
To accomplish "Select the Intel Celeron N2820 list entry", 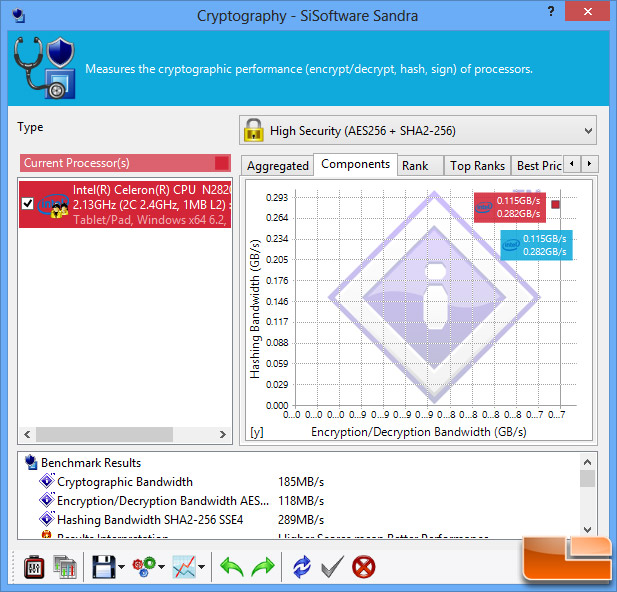I will pos(125,205).
